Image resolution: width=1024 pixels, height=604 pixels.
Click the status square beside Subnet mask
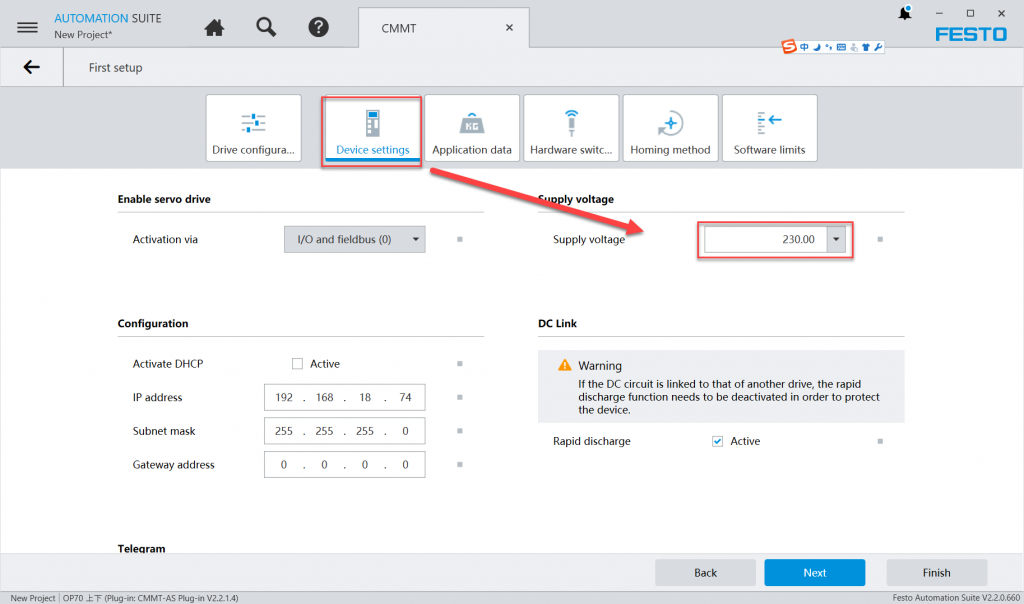[x=460, y=431]
